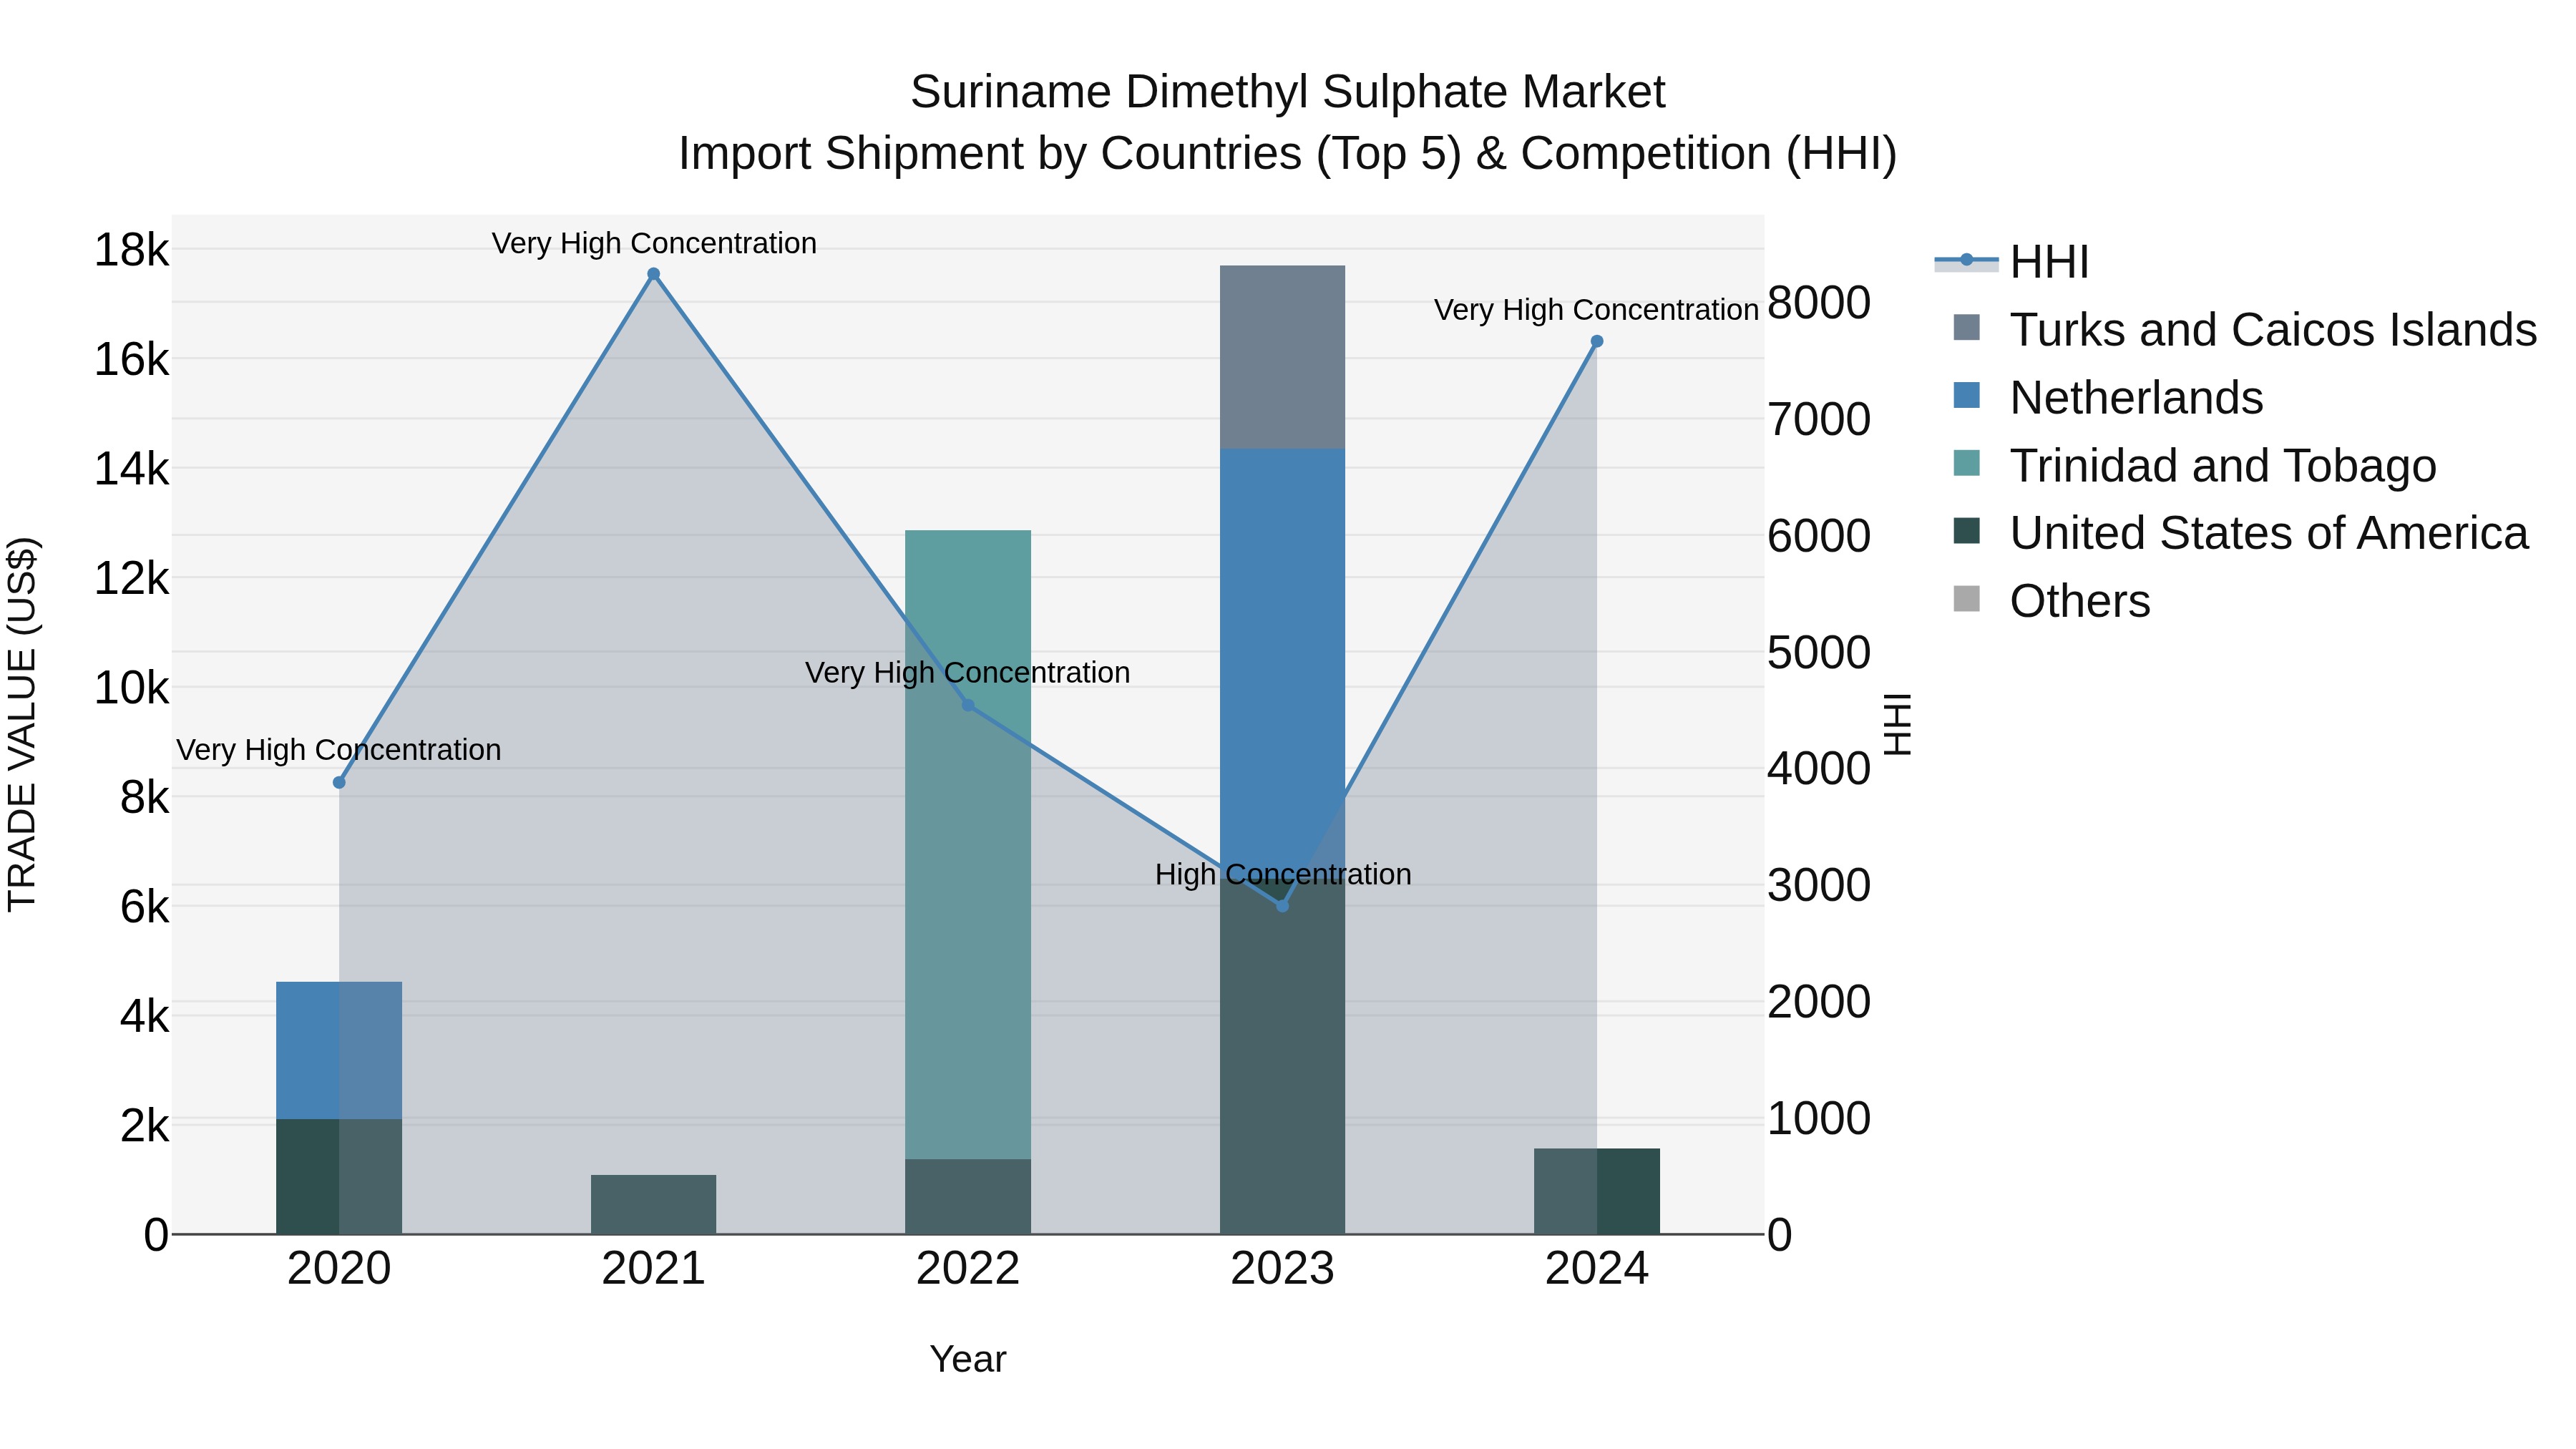Click the '2k' left axis tick
The width and height of the screenshot is (2576, 1449).
(144, 1126)
